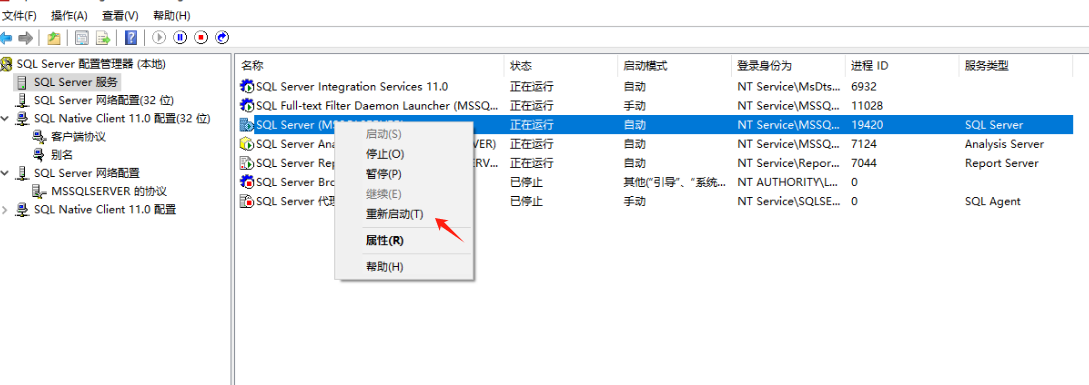Open the 操作(A) menu

point(69,15)
